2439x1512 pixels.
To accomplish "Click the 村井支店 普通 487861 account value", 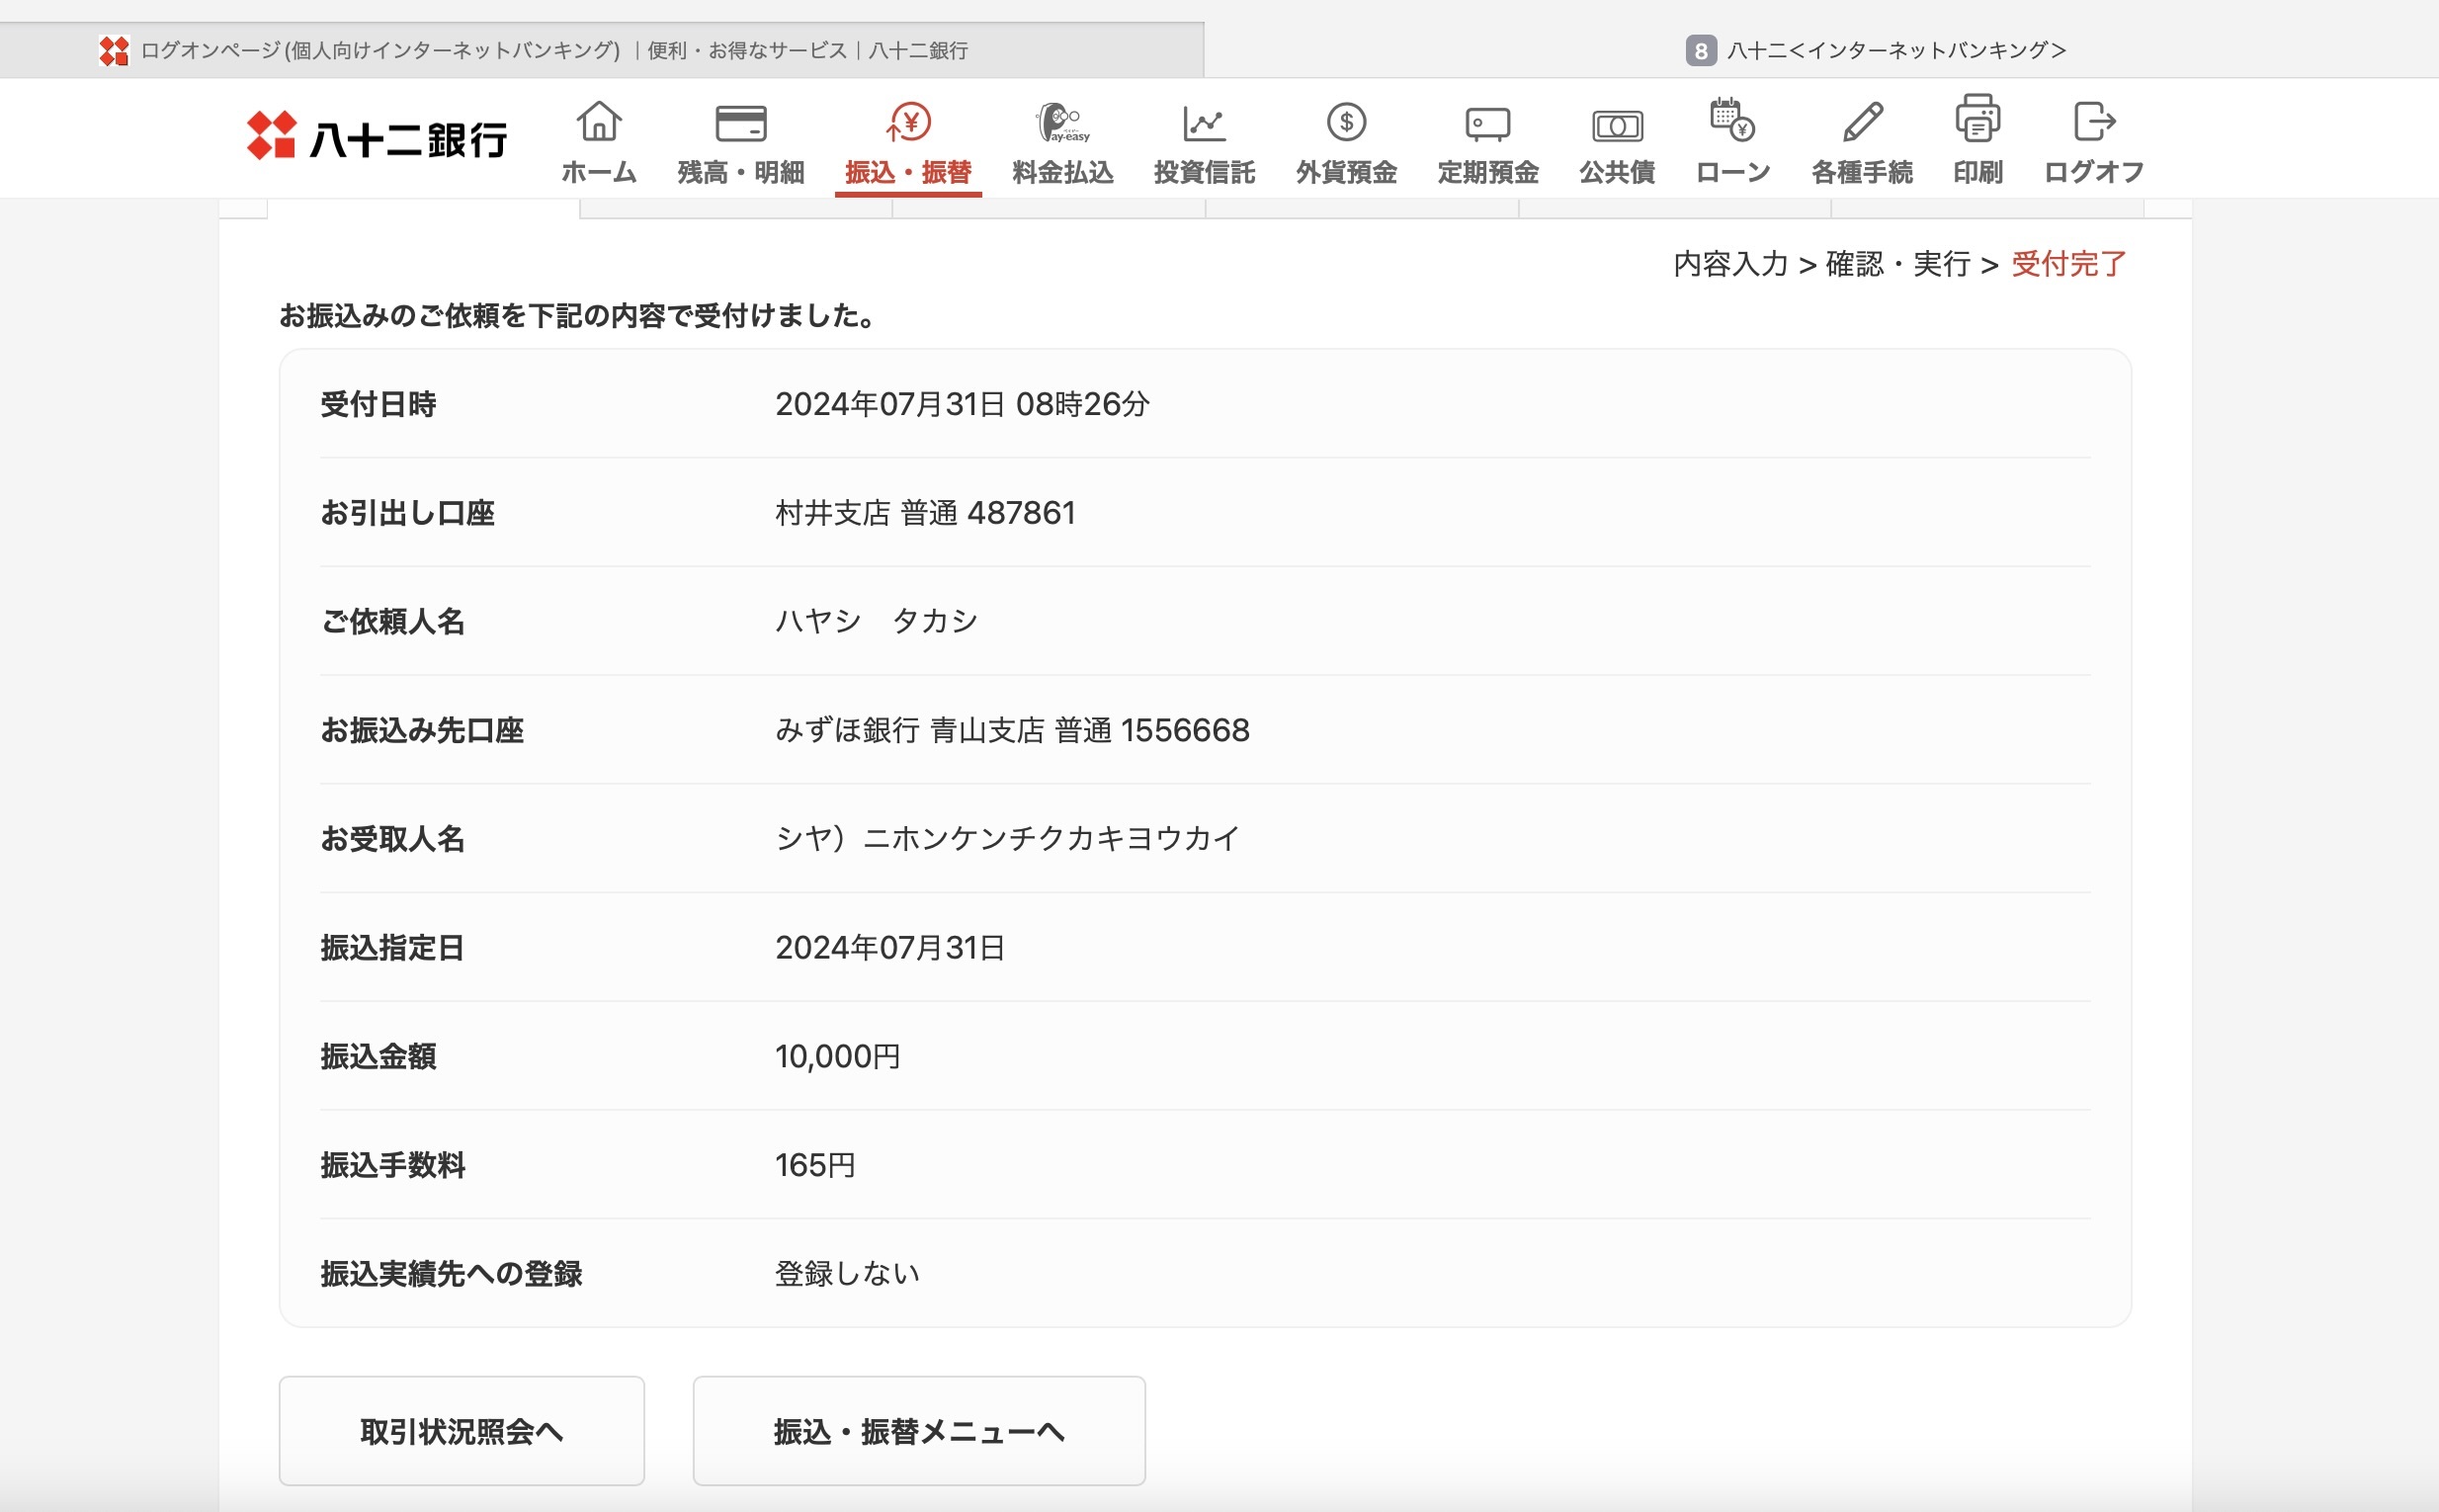I will coord(925,513).
